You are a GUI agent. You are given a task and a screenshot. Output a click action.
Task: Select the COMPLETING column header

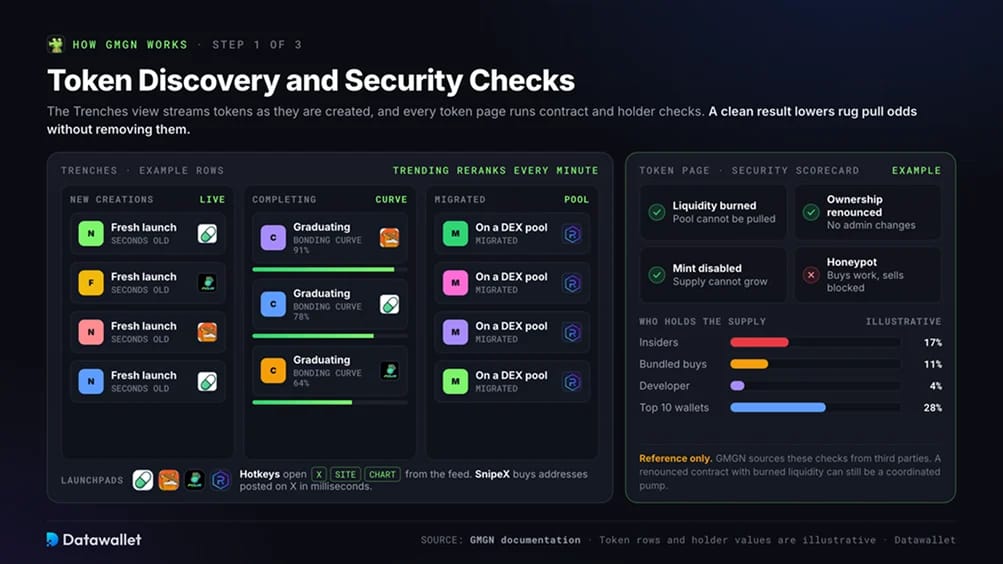point(284,200)
